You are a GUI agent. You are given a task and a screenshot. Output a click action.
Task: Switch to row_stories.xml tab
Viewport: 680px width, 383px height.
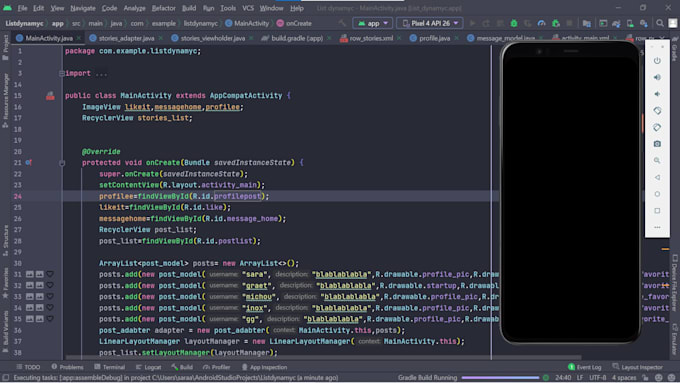[371, 38]
